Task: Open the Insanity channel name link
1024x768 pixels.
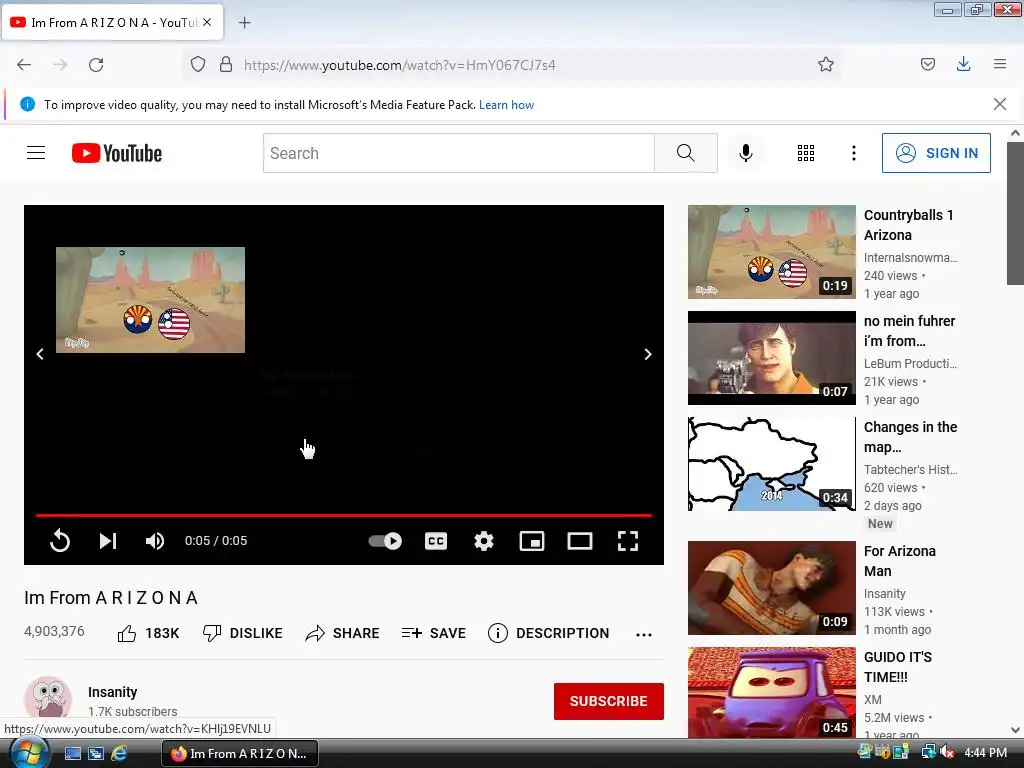Action: tap(112, 692)
